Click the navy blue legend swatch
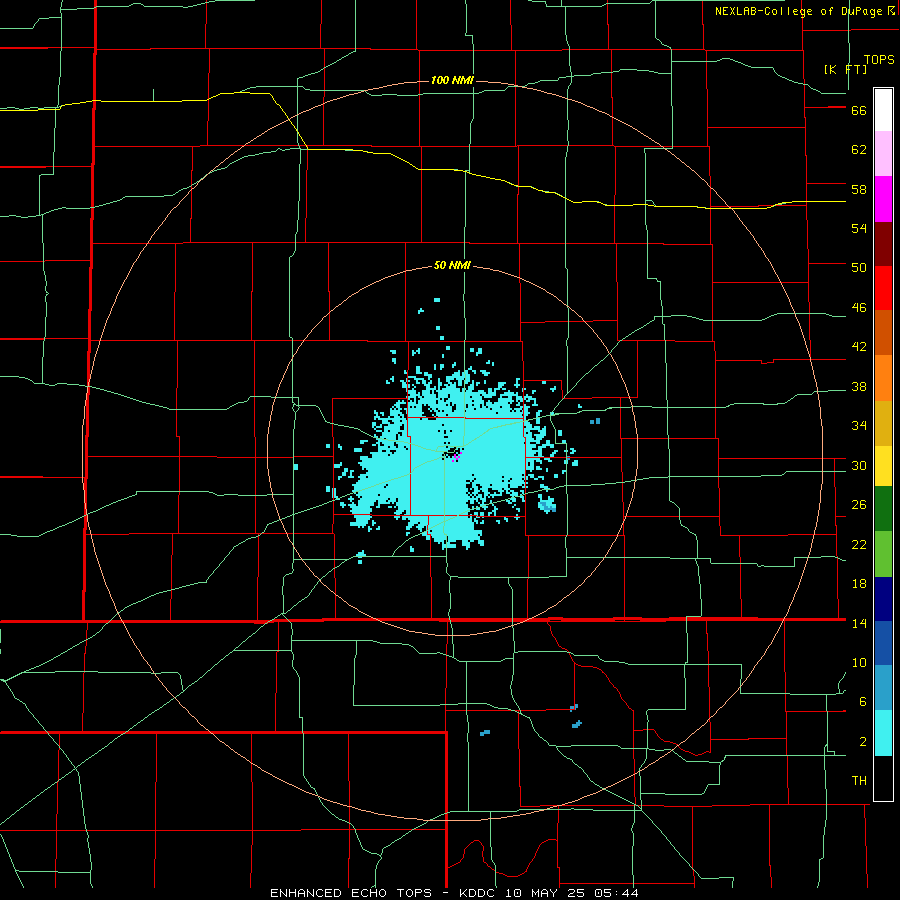This screenshot has width=900, height=900. (x=883, y=599)
